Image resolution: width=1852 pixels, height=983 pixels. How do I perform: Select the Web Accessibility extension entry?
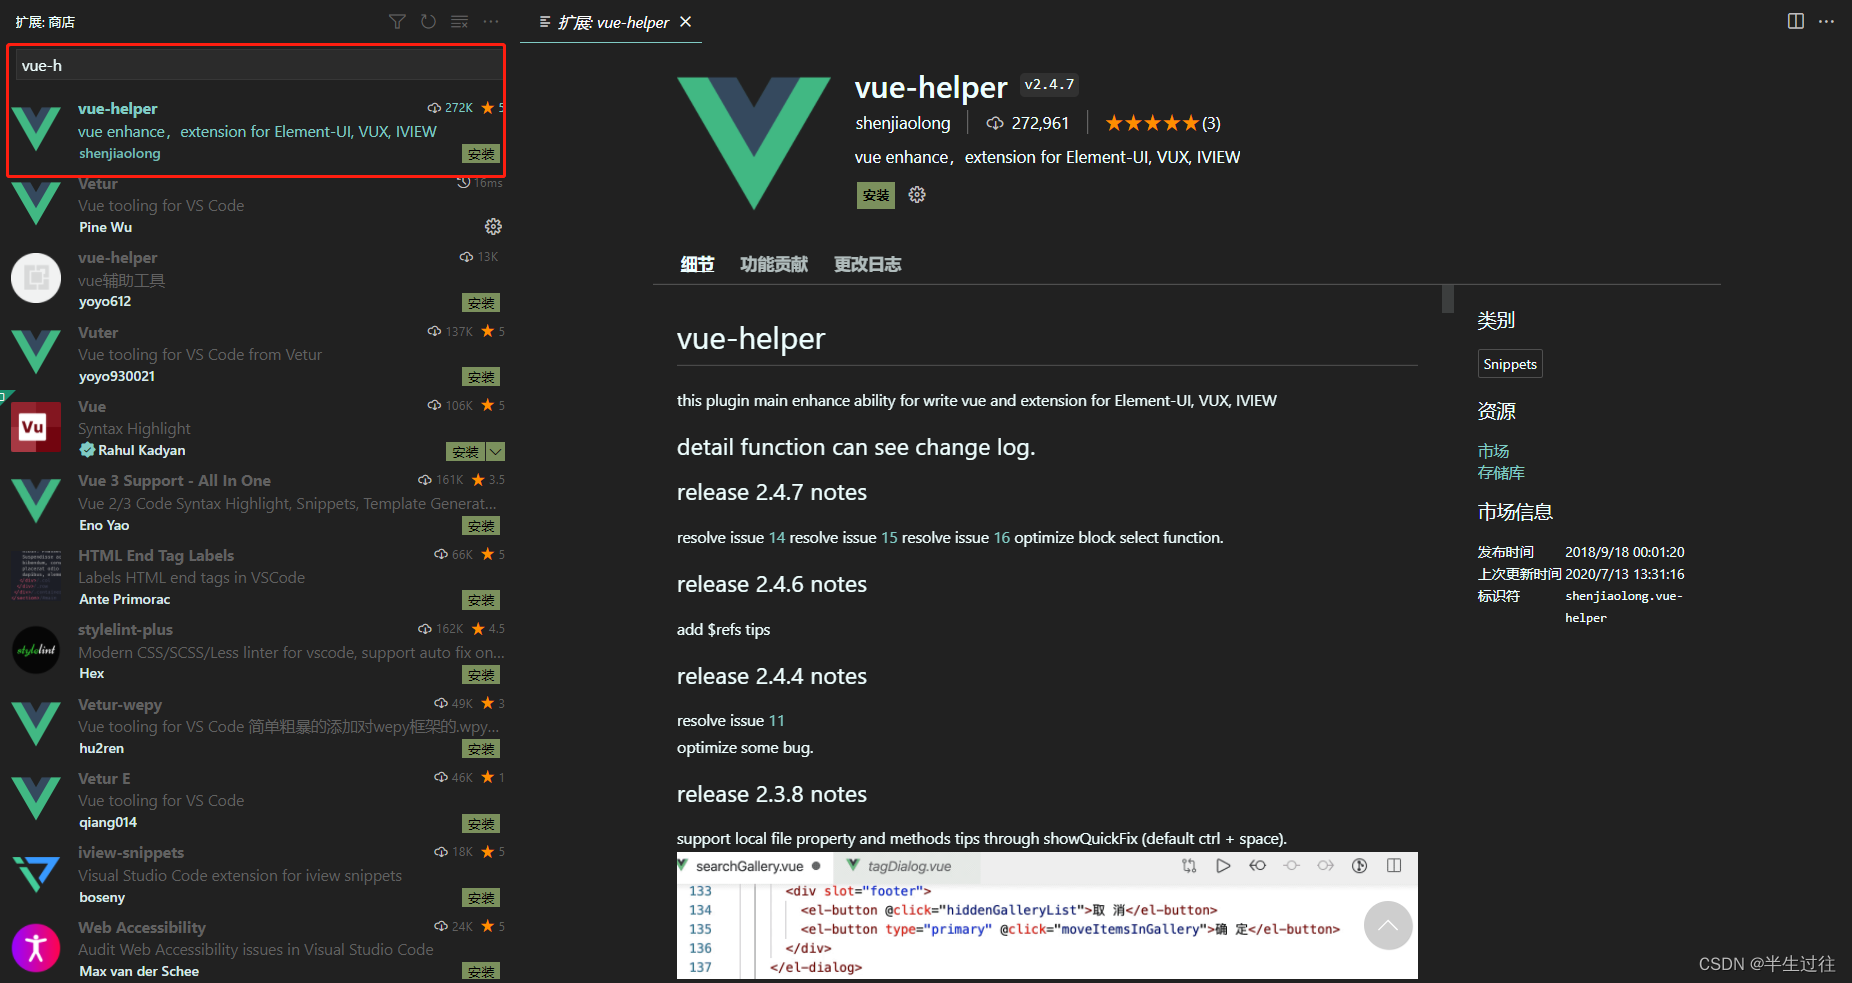coord(256,949)
